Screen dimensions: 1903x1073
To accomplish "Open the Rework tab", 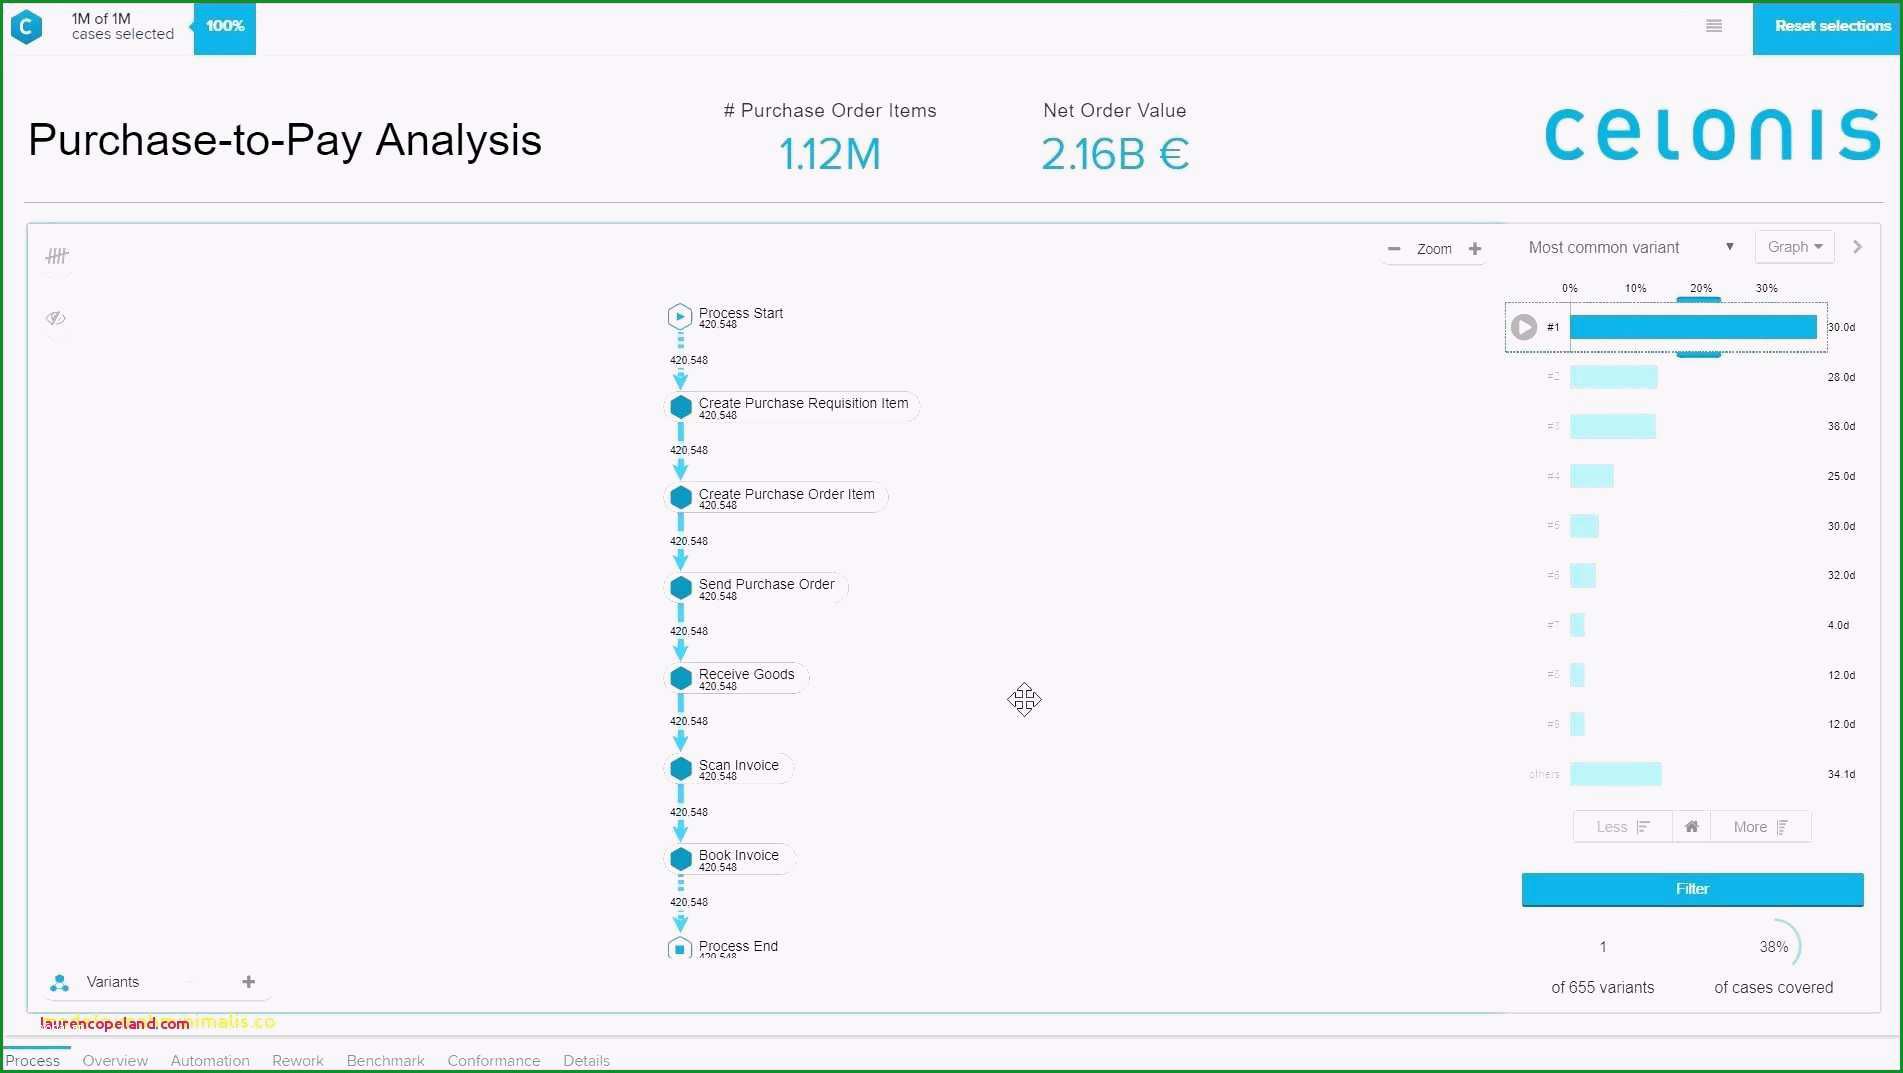I will 298,1060.
